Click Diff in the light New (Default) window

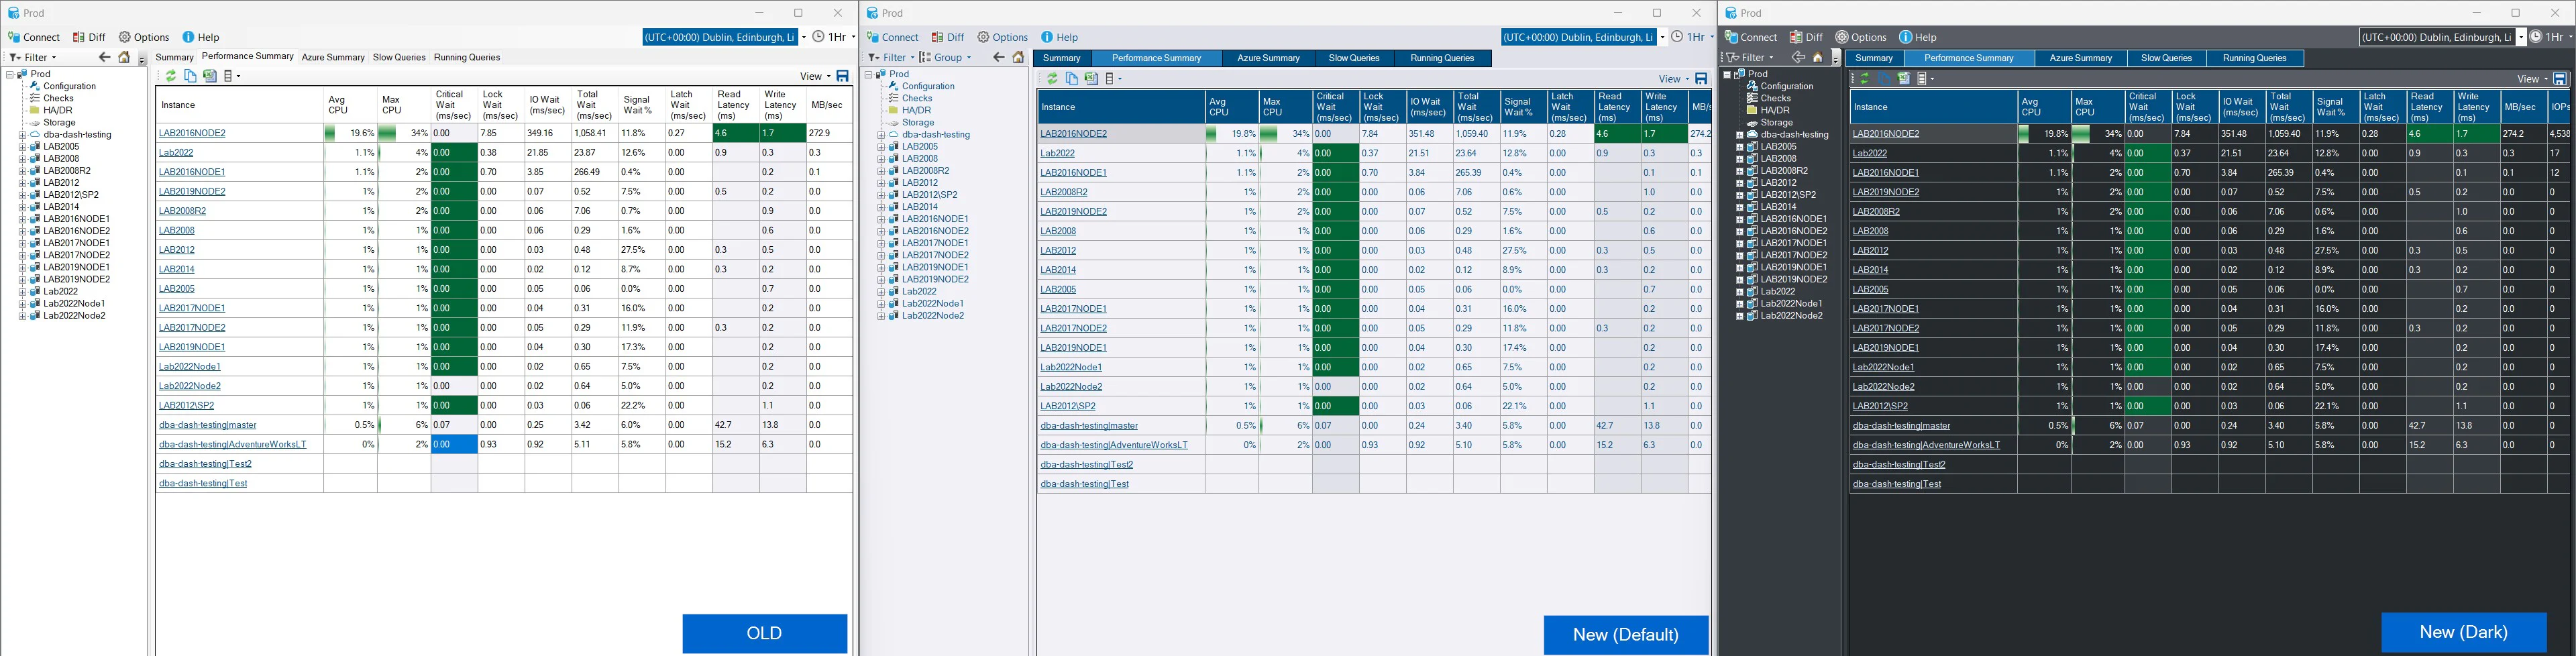[947, 37]
